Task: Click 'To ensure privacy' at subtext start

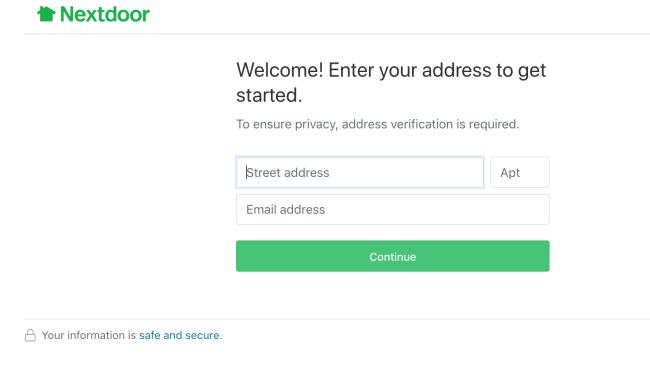Action: tap(286, 124)
